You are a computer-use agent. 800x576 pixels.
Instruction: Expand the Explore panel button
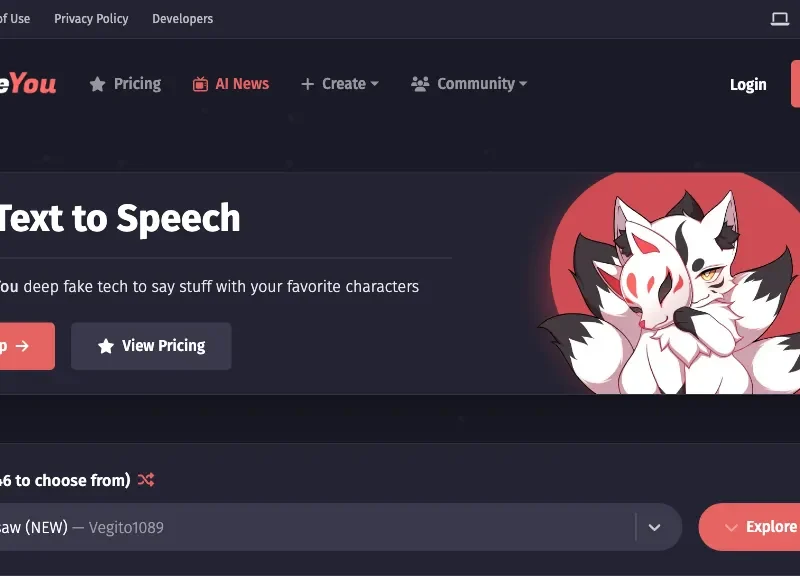(x=749, y=527)
